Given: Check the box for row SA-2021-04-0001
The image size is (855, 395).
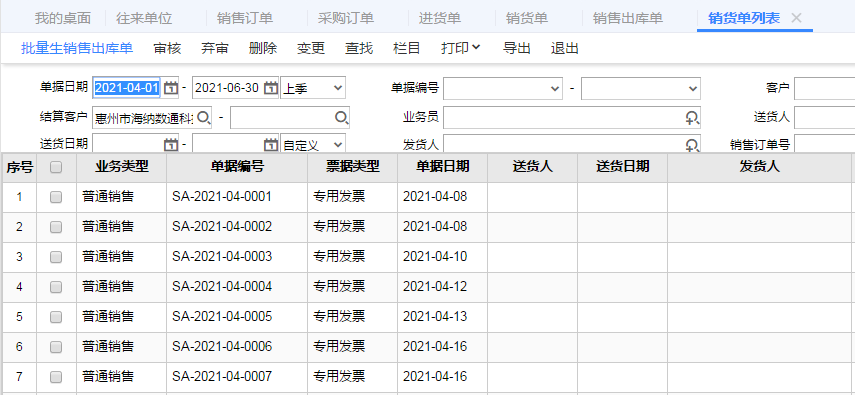Looking at the screenshot, I should point(56,197).
